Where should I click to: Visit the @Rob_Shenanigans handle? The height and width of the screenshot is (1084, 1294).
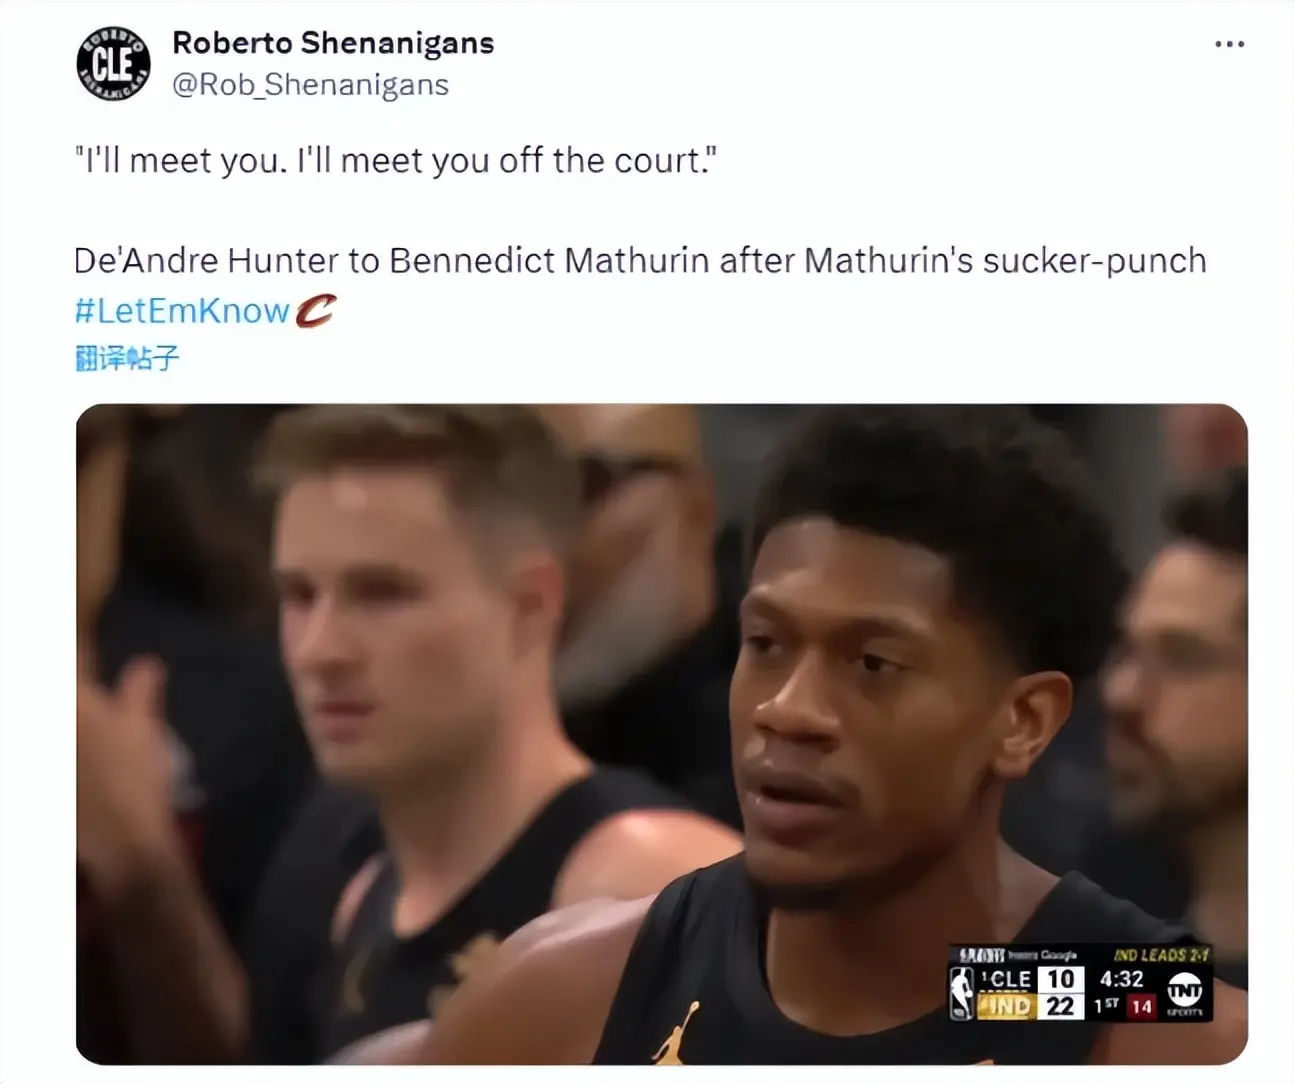point(310,85)
